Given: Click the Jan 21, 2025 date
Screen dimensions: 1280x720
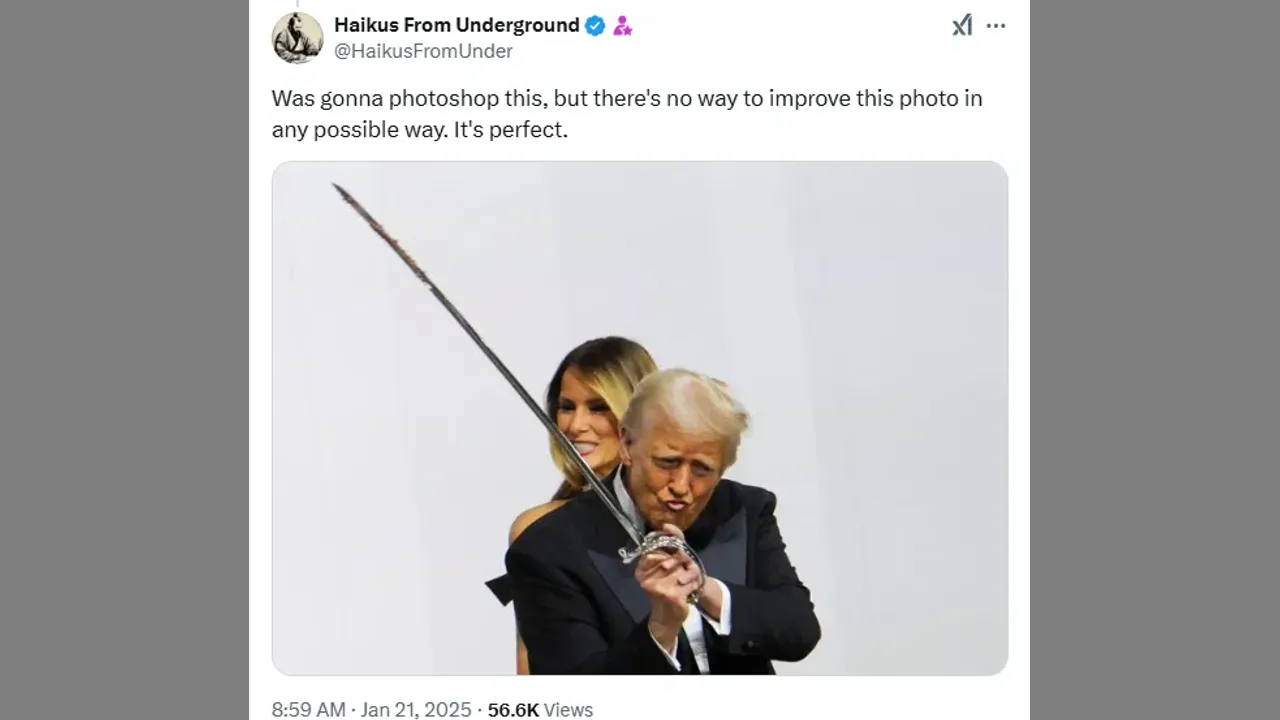Looking at the screenshot, I should (416, 710).
